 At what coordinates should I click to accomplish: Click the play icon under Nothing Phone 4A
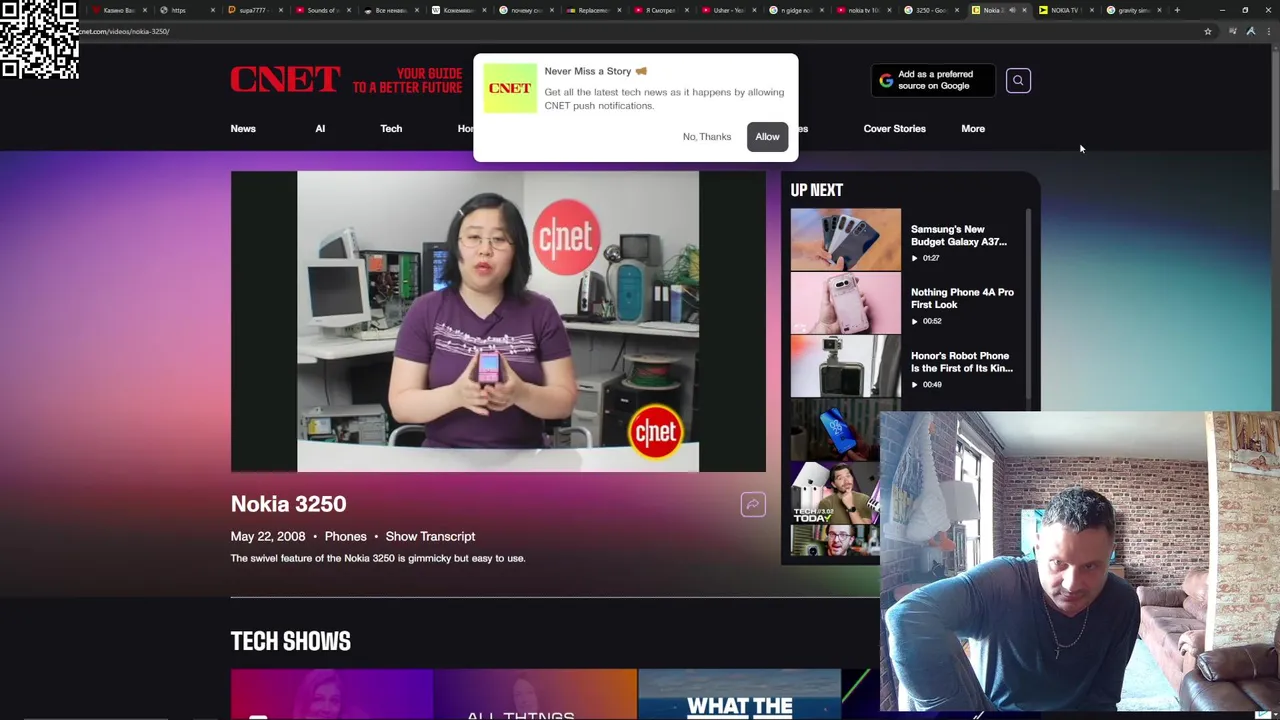click(x=914, y=321)
